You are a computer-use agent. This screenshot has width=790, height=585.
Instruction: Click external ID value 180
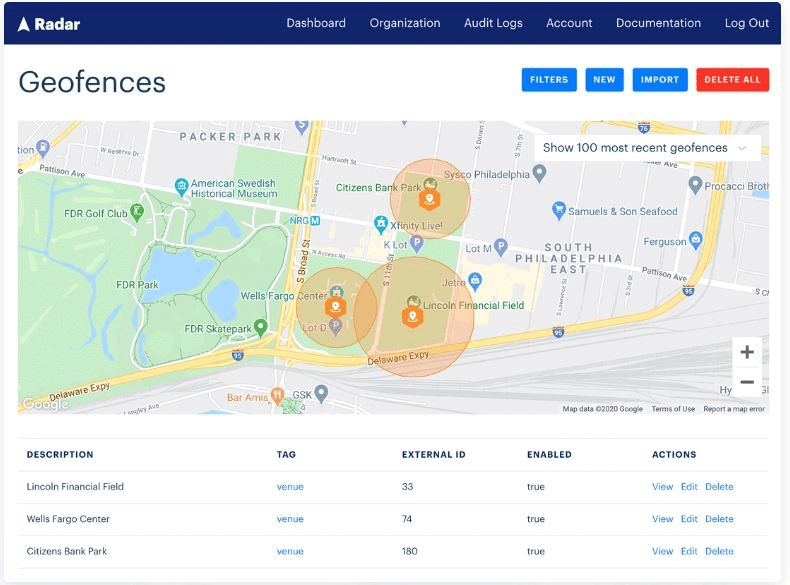[410, 551]
